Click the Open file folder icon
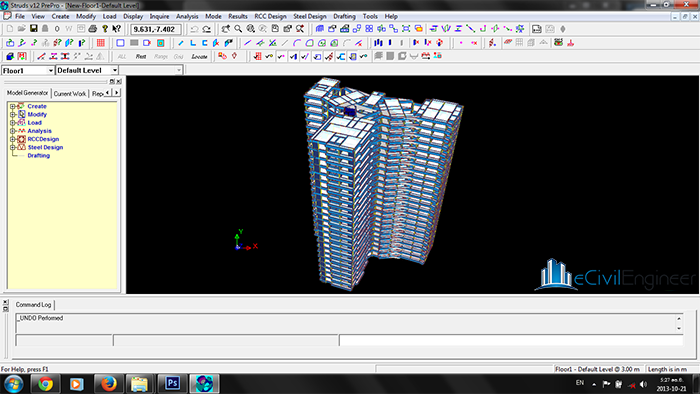Image resolution: width=700 pixels, height=394 pixels. click(21, 29)
